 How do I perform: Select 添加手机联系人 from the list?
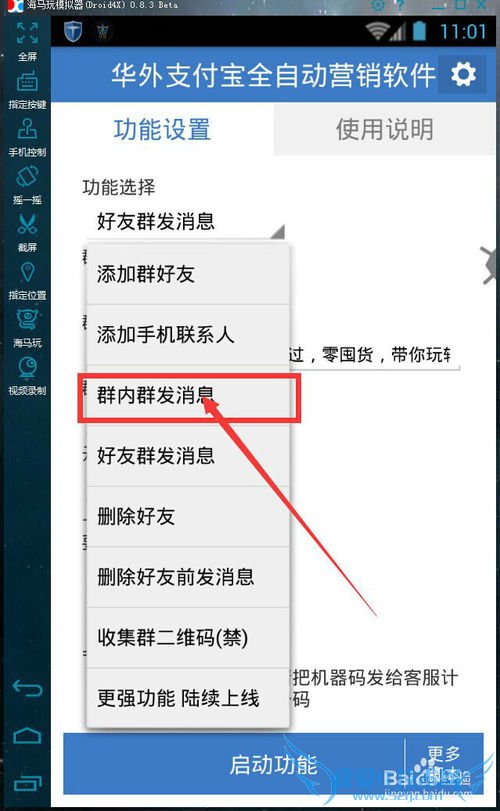click(188, 335)
